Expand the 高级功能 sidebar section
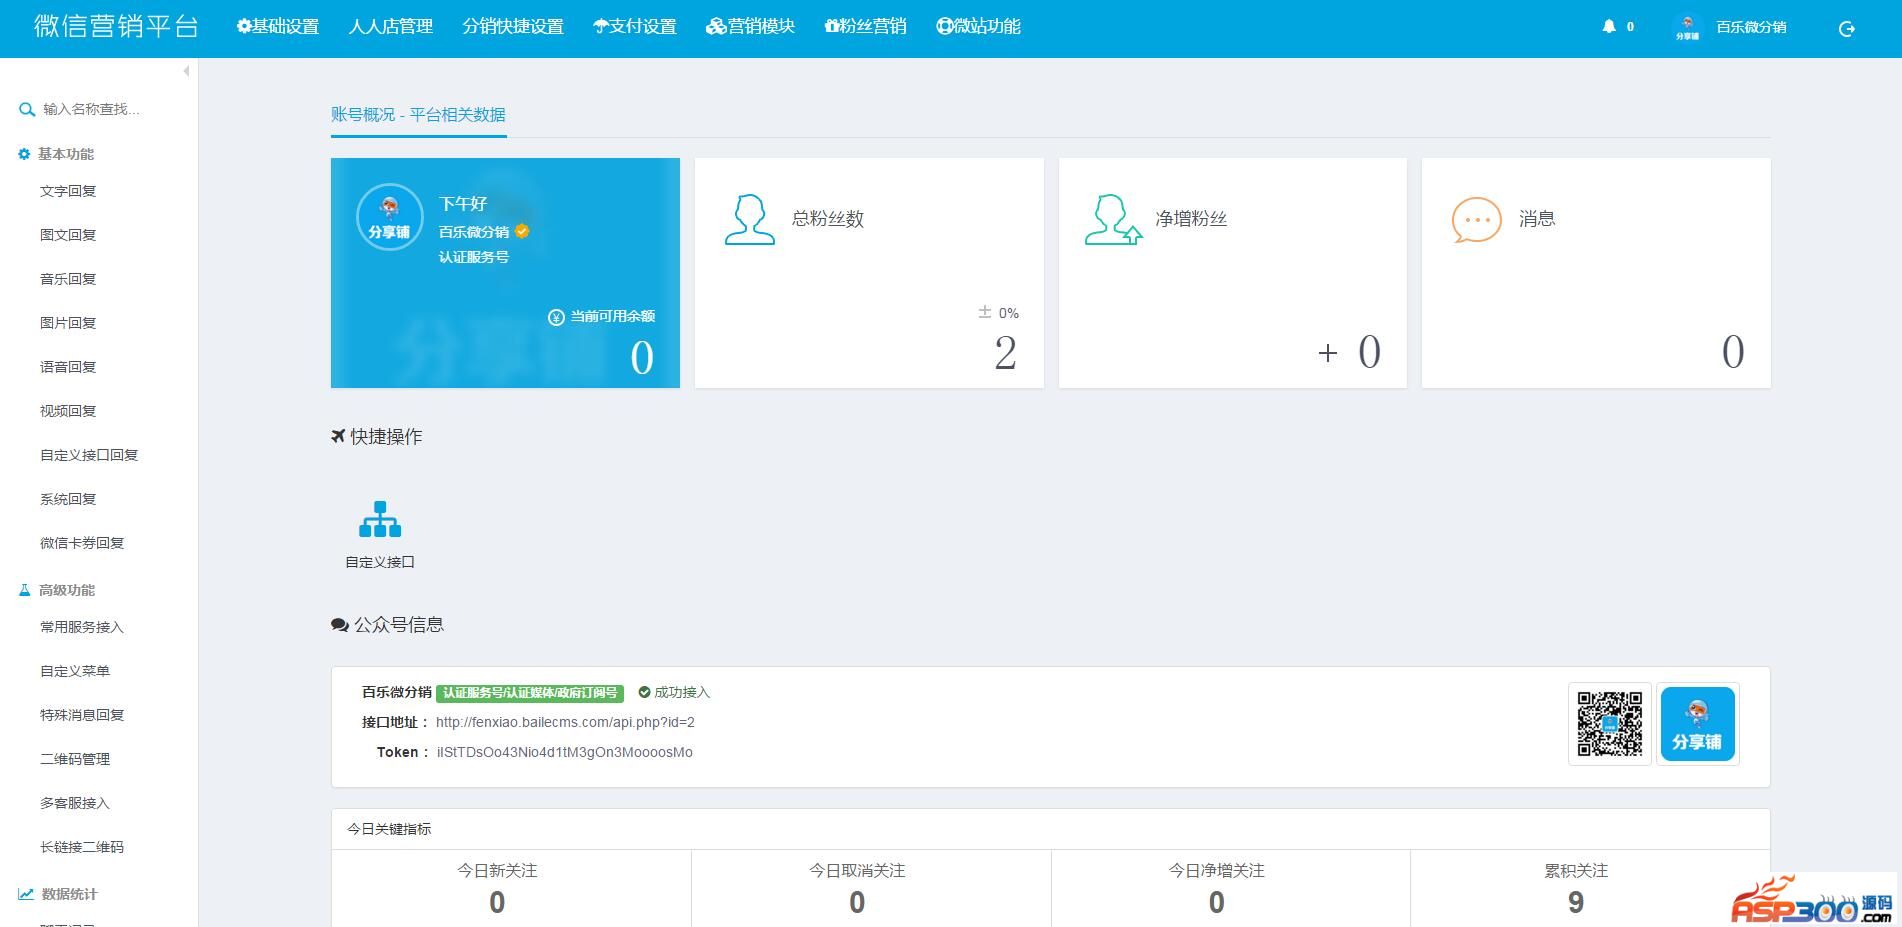The image size is (1902, 927). pyautogui.click(x=66, y=590)
